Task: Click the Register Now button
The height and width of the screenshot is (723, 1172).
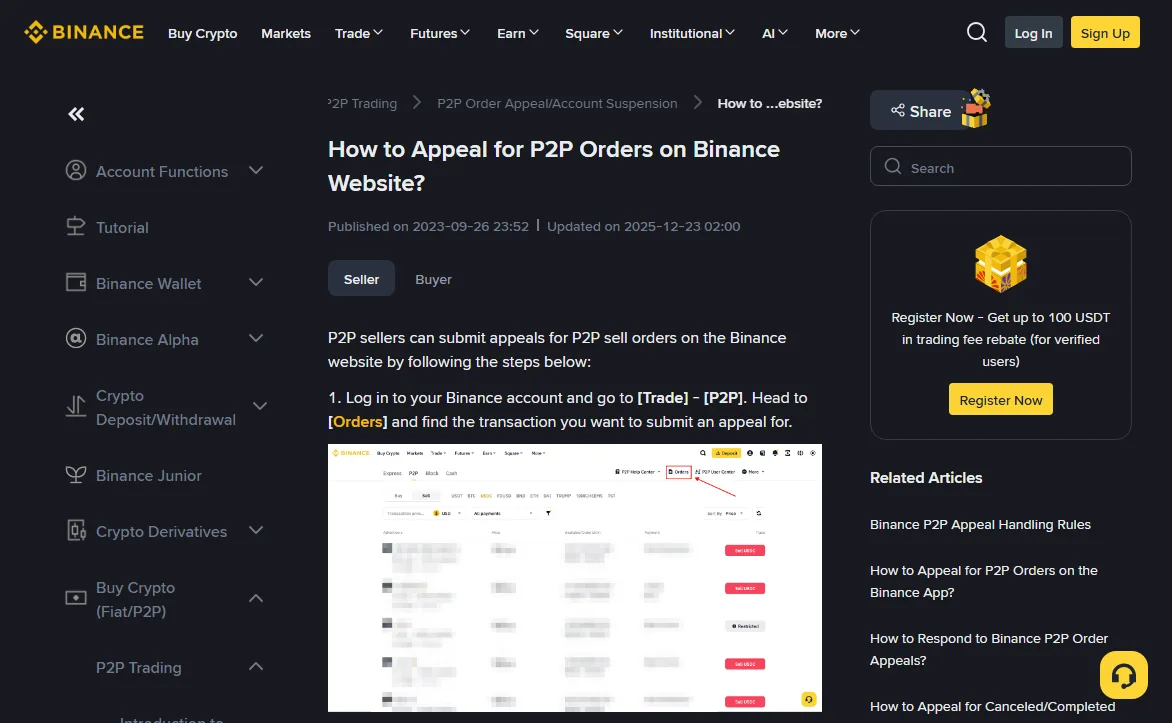Action: pos(1000,399)
